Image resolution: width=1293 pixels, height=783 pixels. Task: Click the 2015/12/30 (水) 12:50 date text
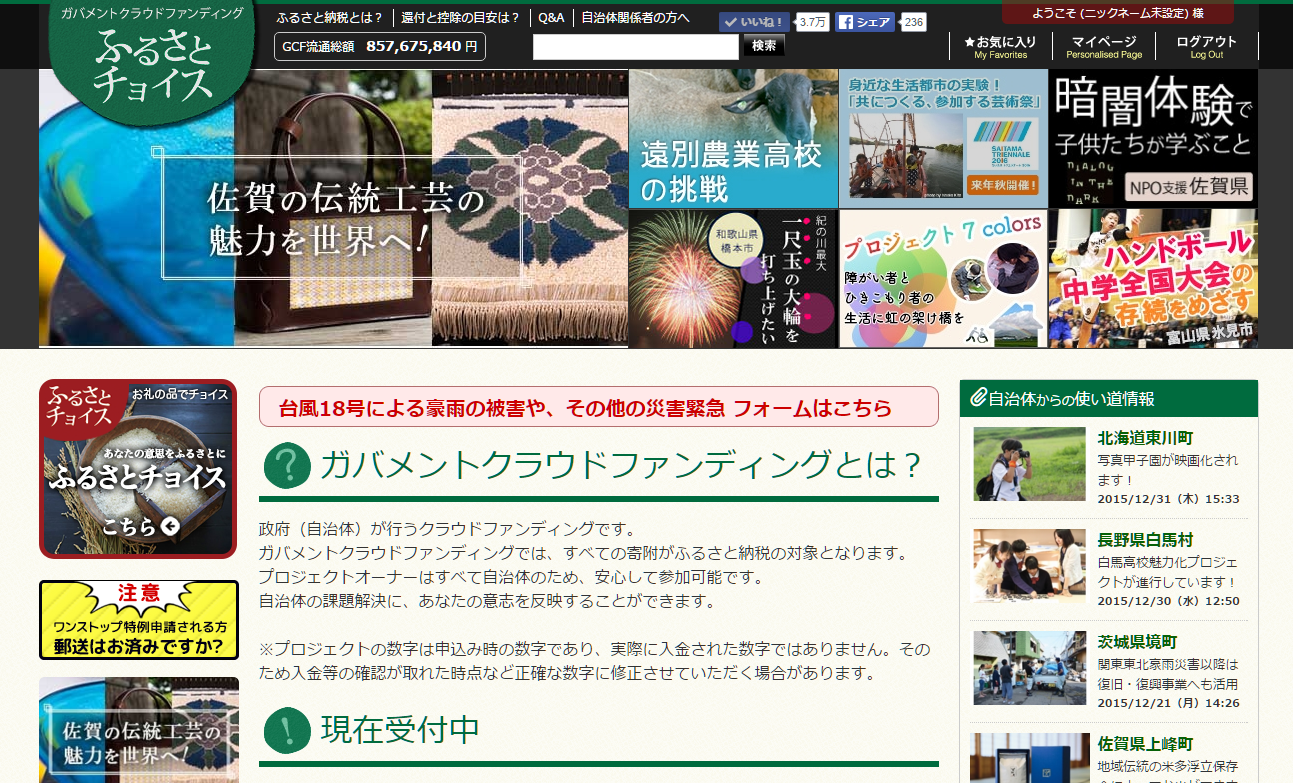pyautogui.click(x=1168, y=601)
